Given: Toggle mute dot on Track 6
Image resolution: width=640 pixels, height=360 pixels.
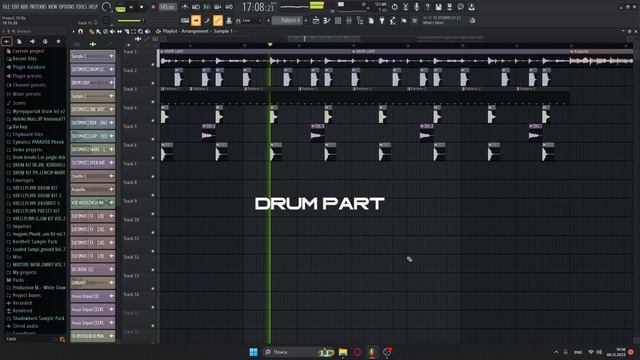Looking at the screenshot, I should (153, 158).
